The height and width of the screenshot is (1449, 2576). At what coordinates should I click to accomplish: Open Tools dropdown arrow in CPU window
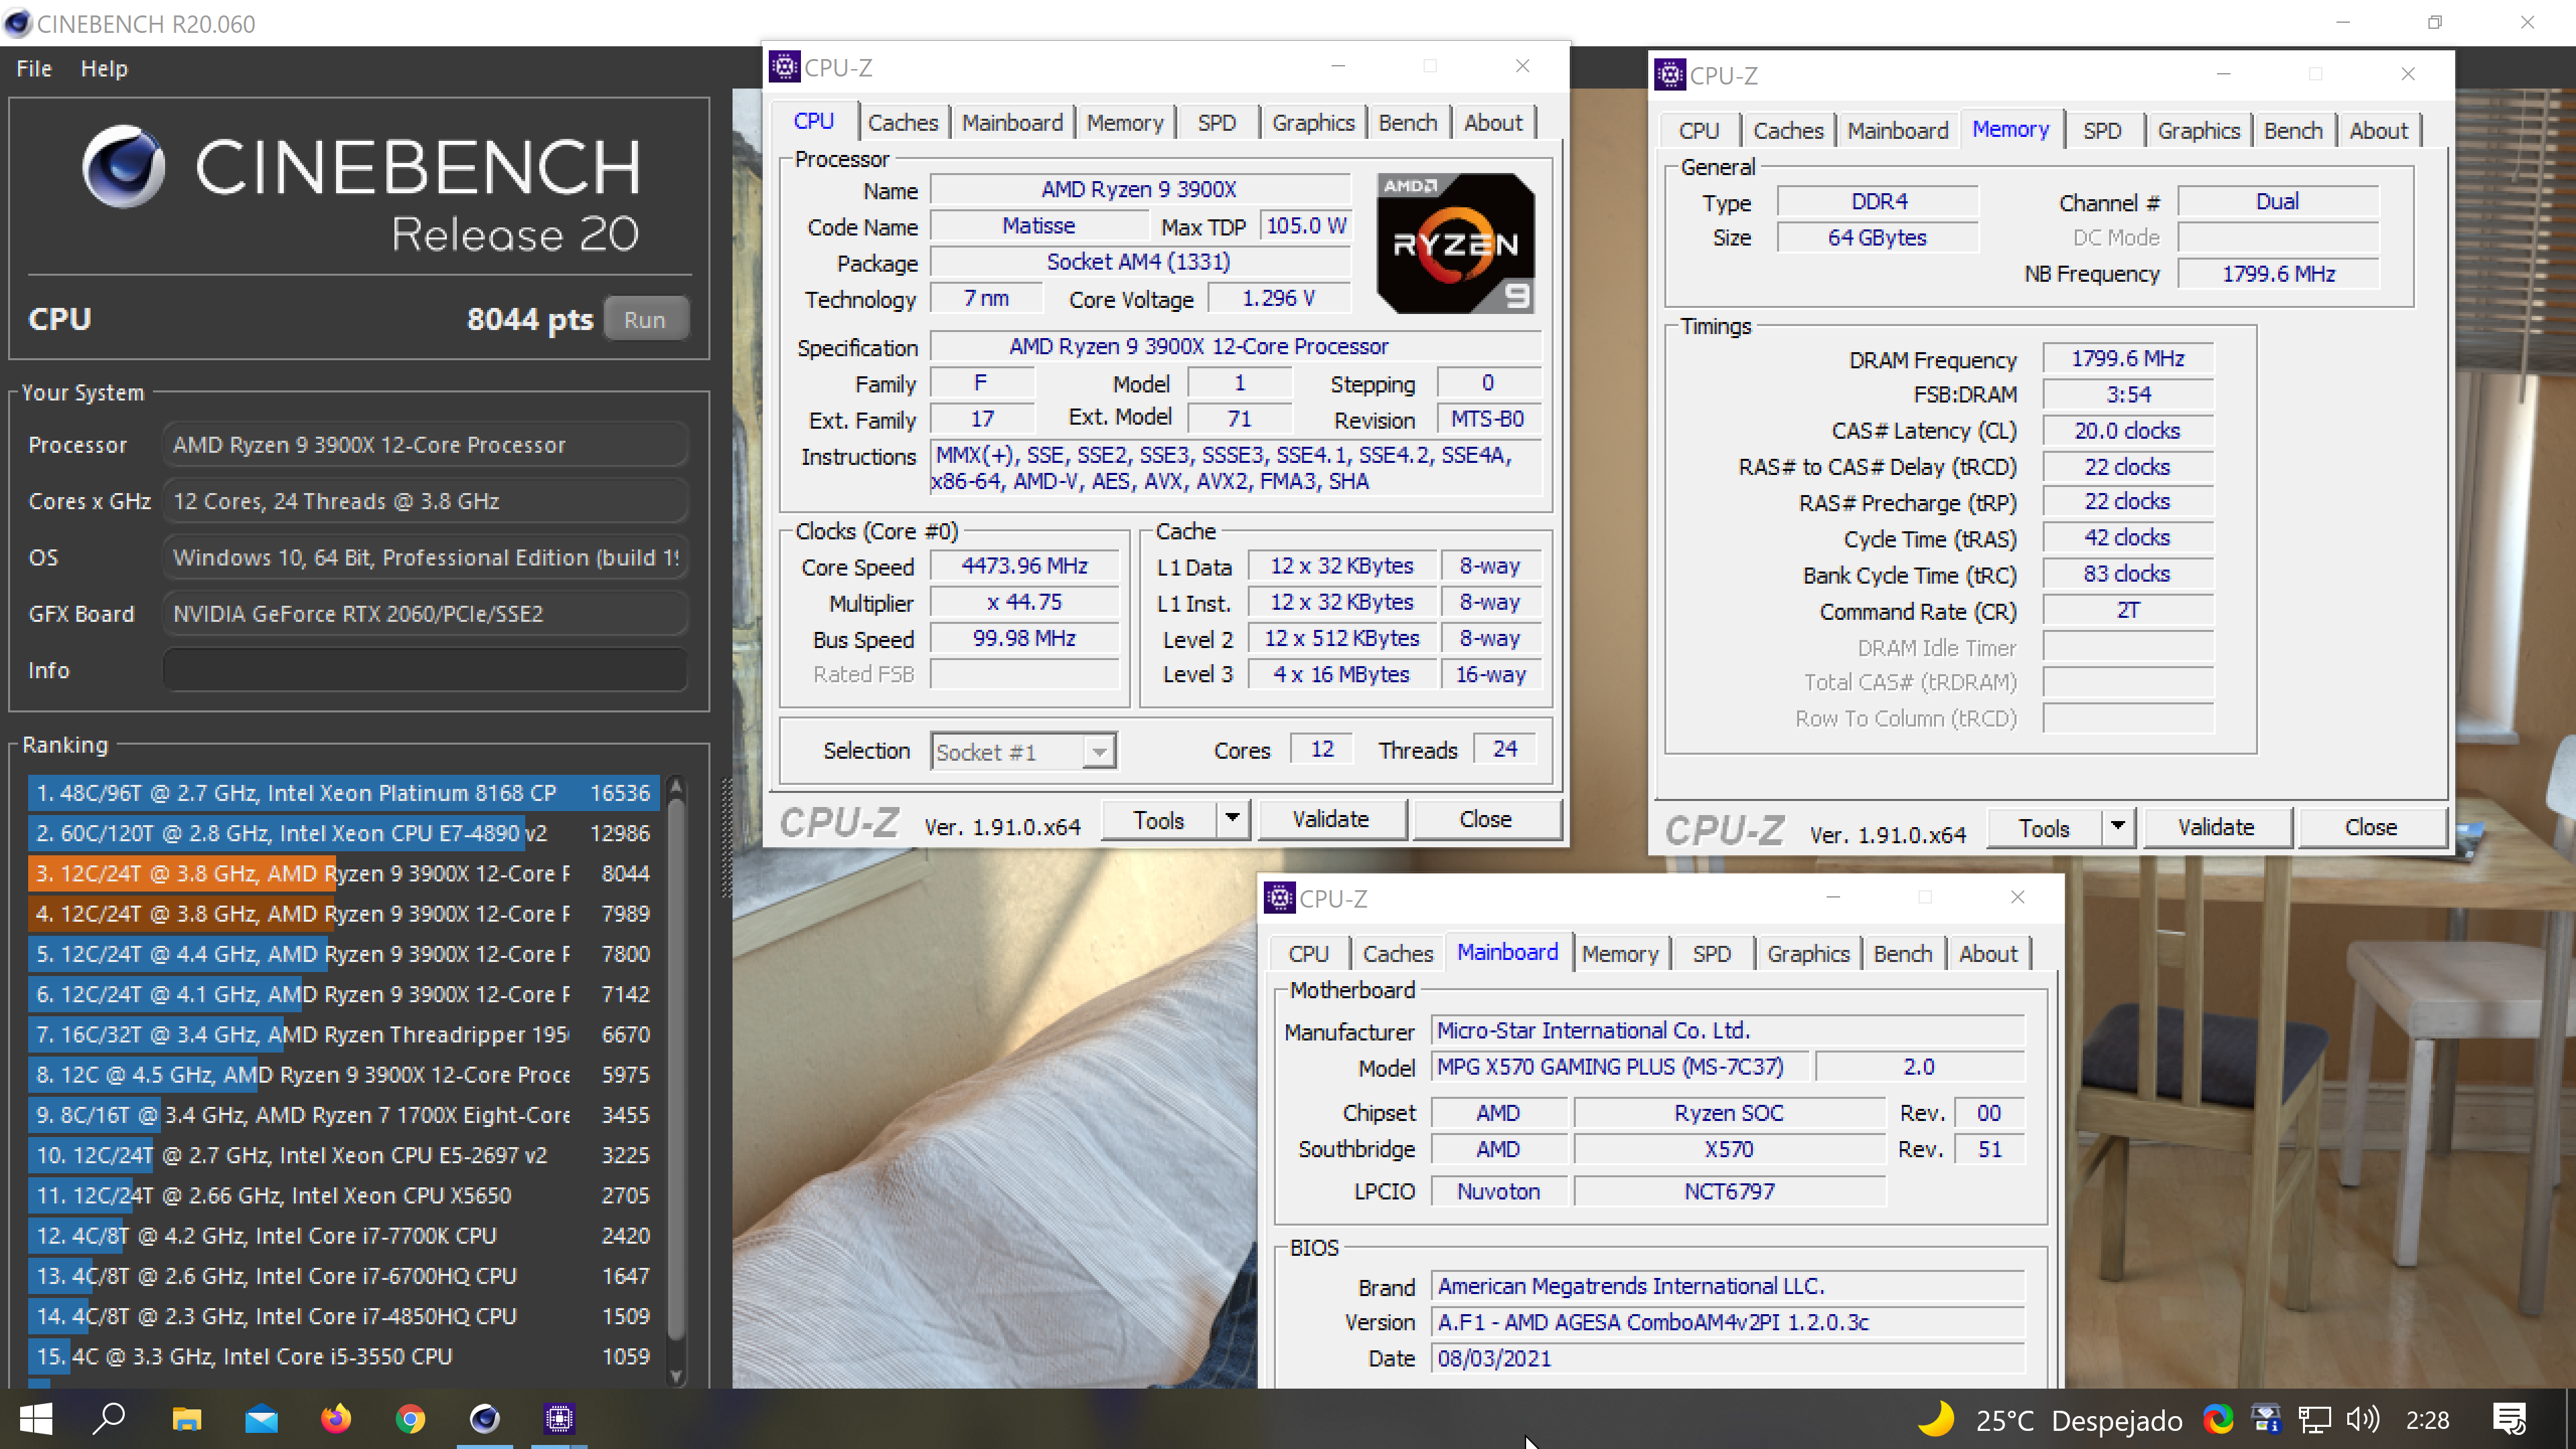(1232, 819)
